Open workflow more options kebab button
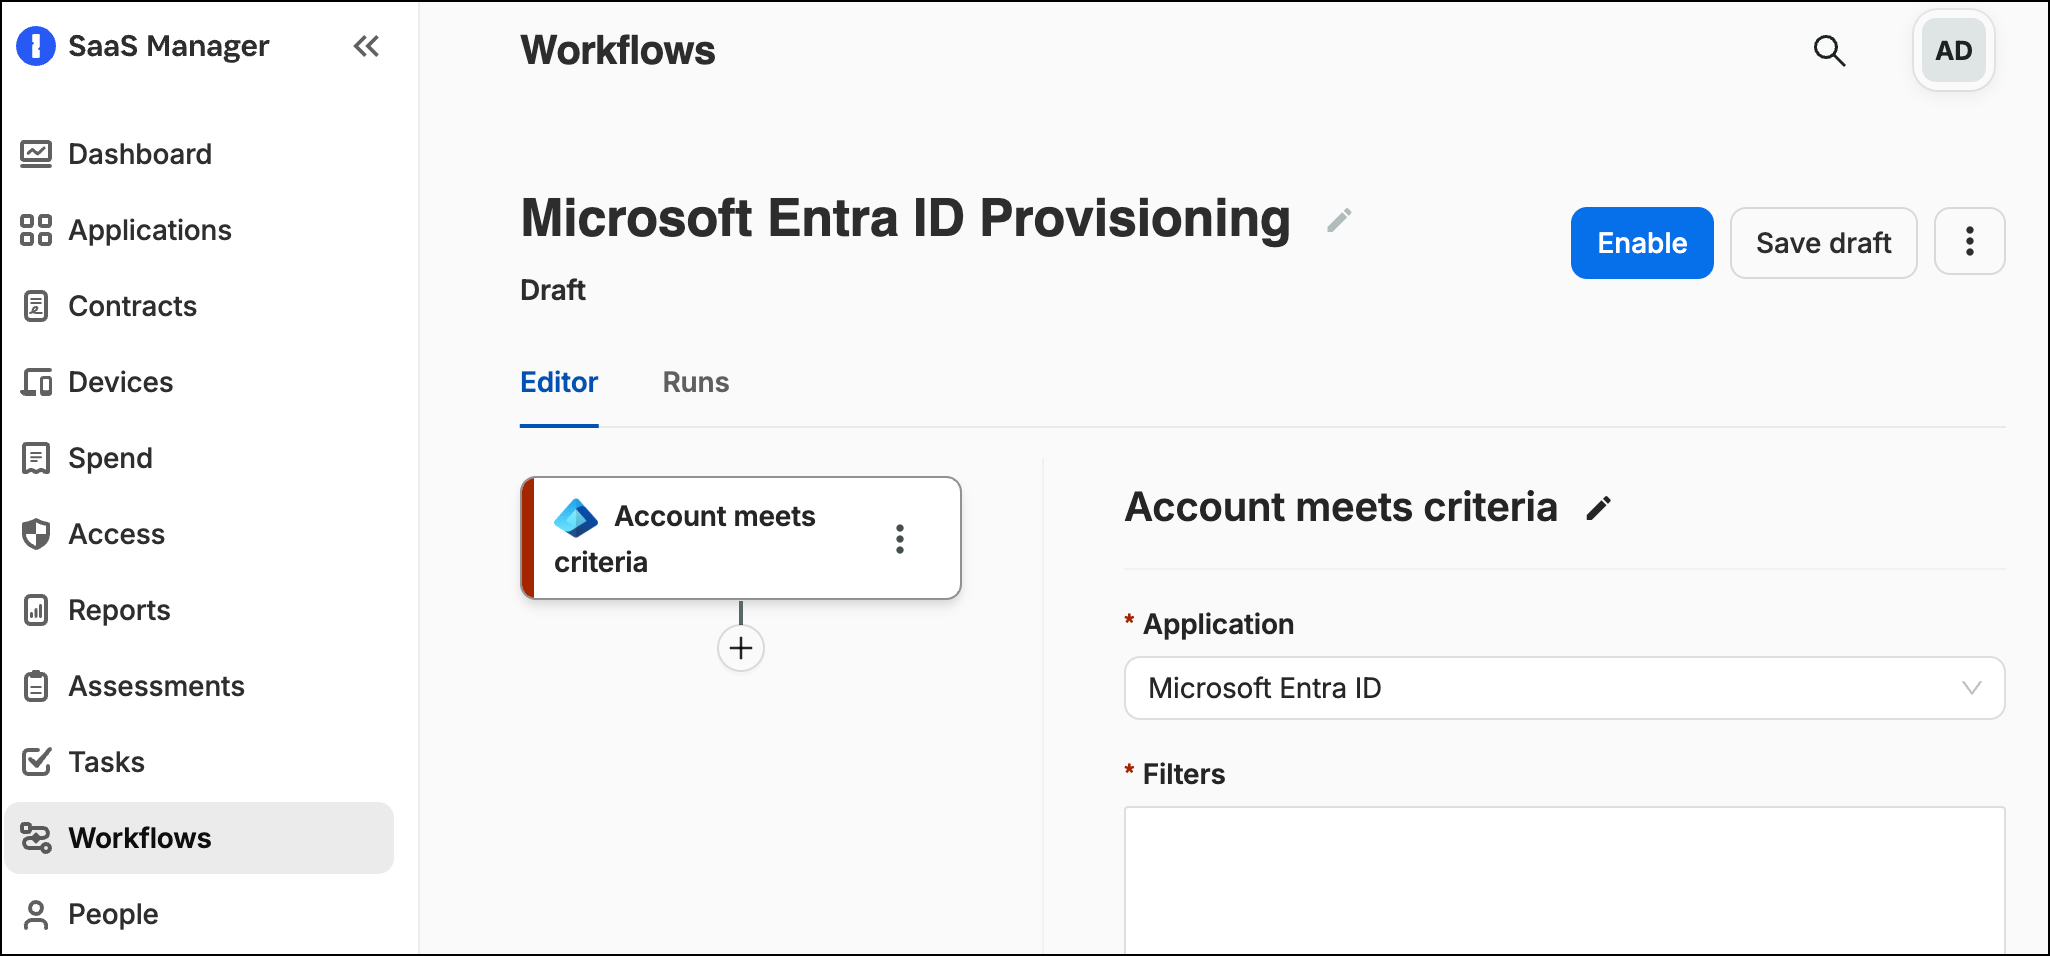Viewport: 2050px width, 956px height. [1969, 242]
